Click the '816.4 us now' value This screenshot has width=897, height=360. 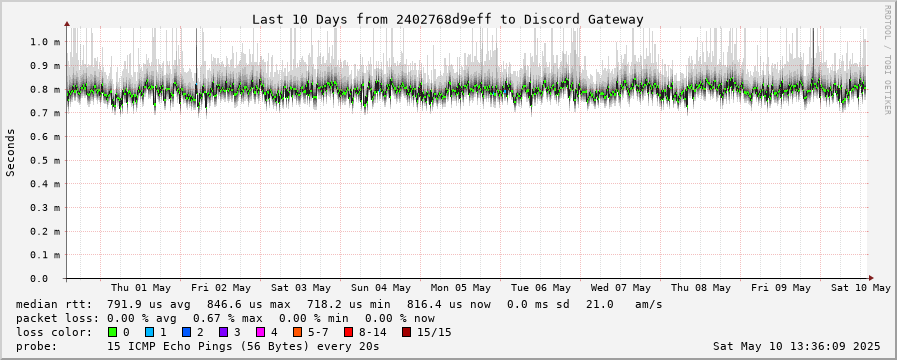[x=448, y=304]
